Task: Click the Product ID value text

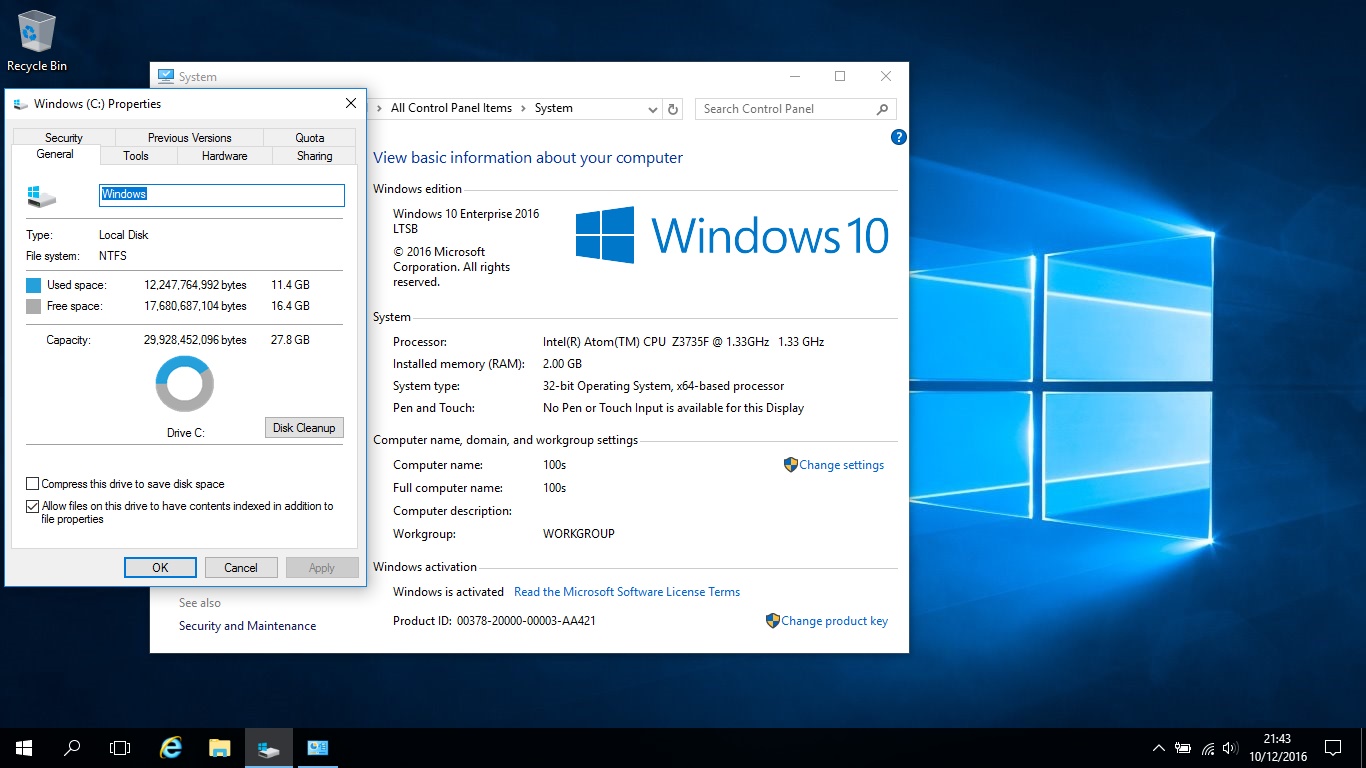Action: 526,621
